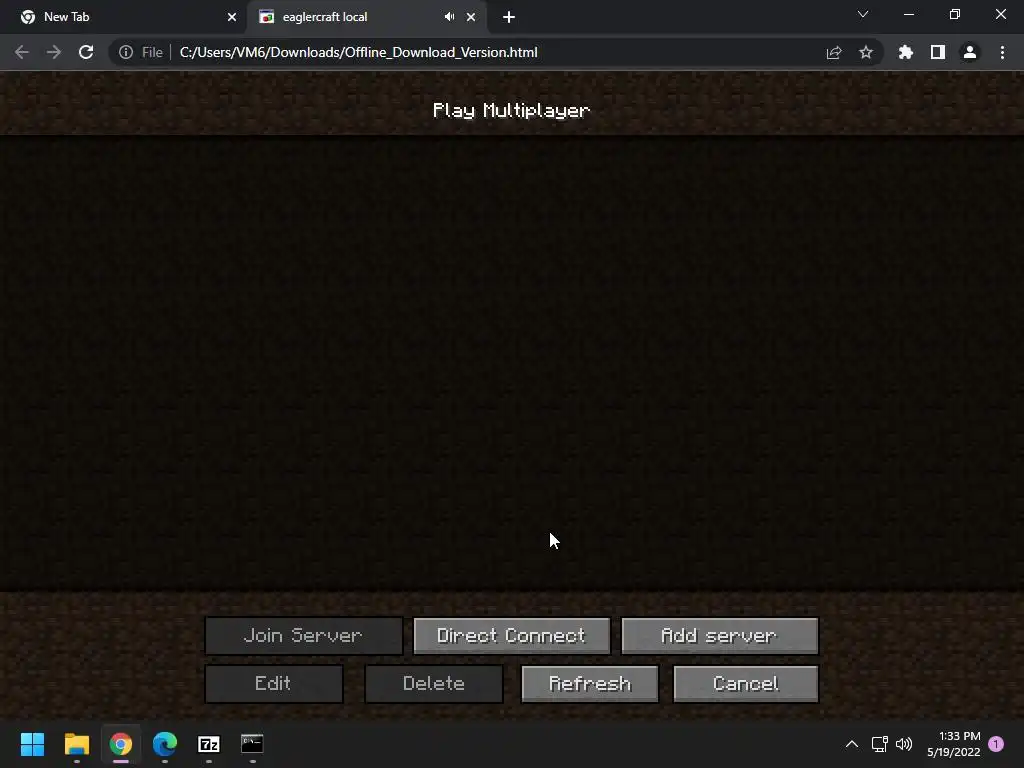Open the command prompt taskbar icon
Screen dimensions: 1024x768
252,743
